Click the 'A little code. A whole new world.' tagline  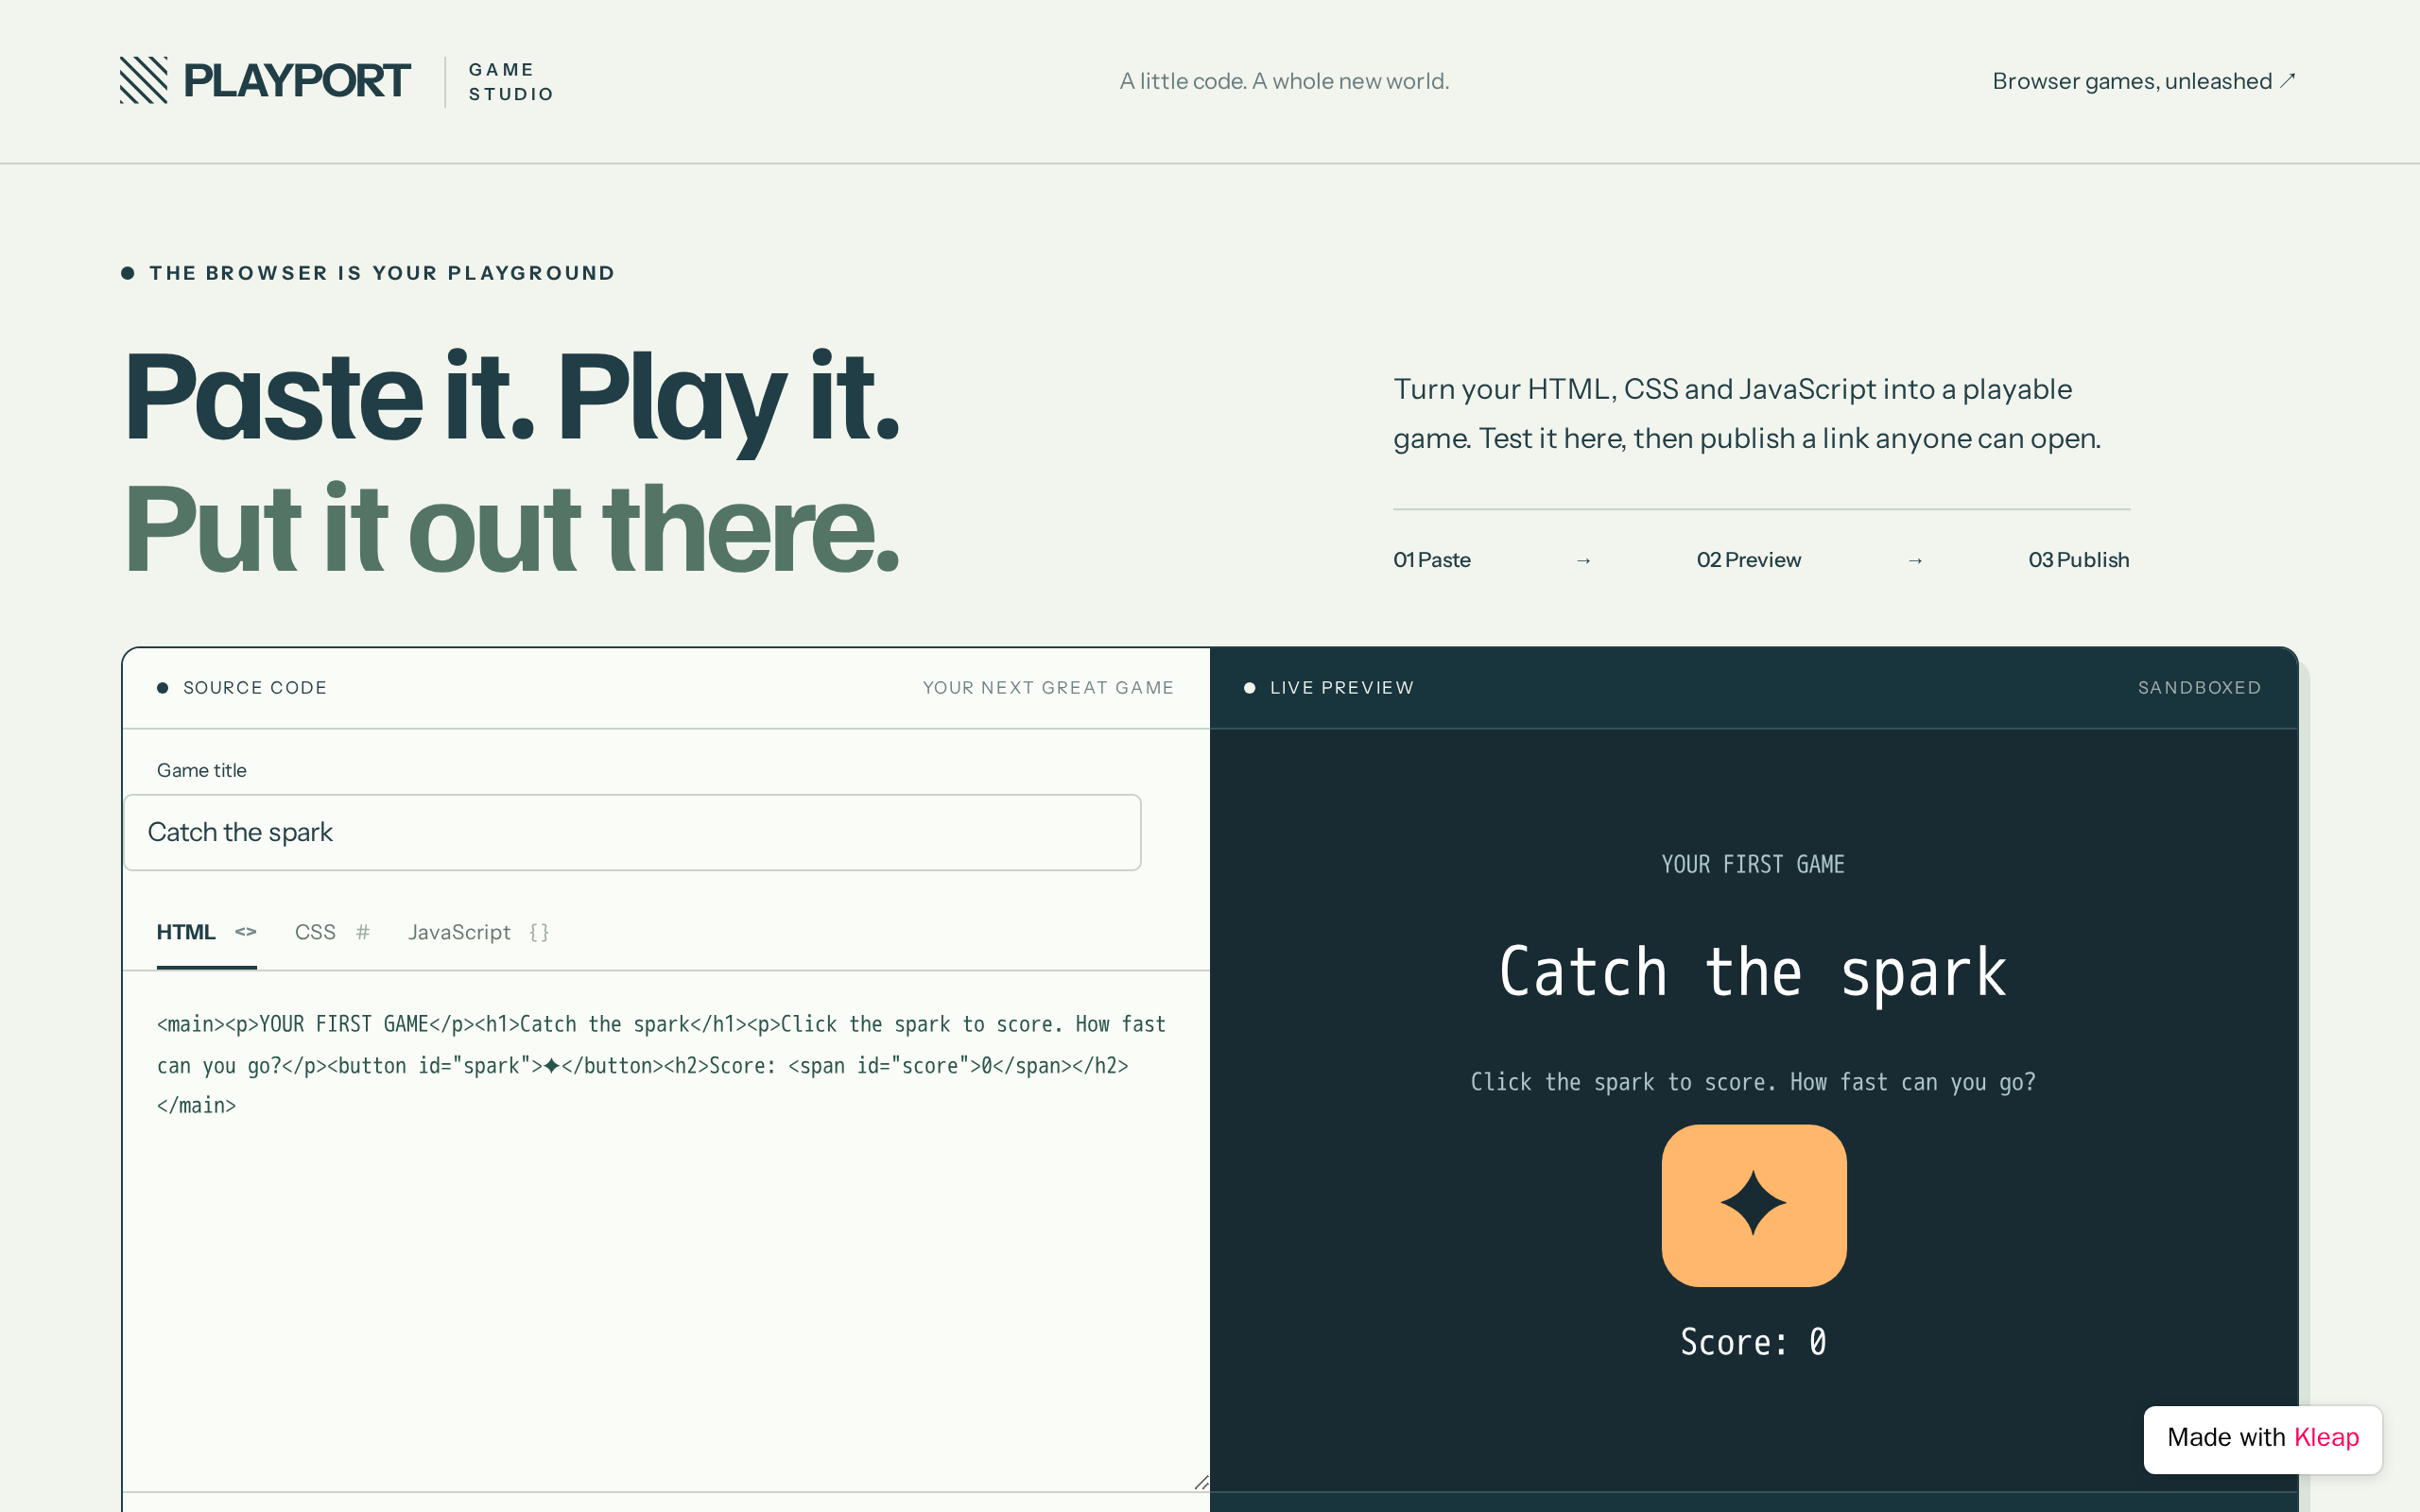[1284, 81]
